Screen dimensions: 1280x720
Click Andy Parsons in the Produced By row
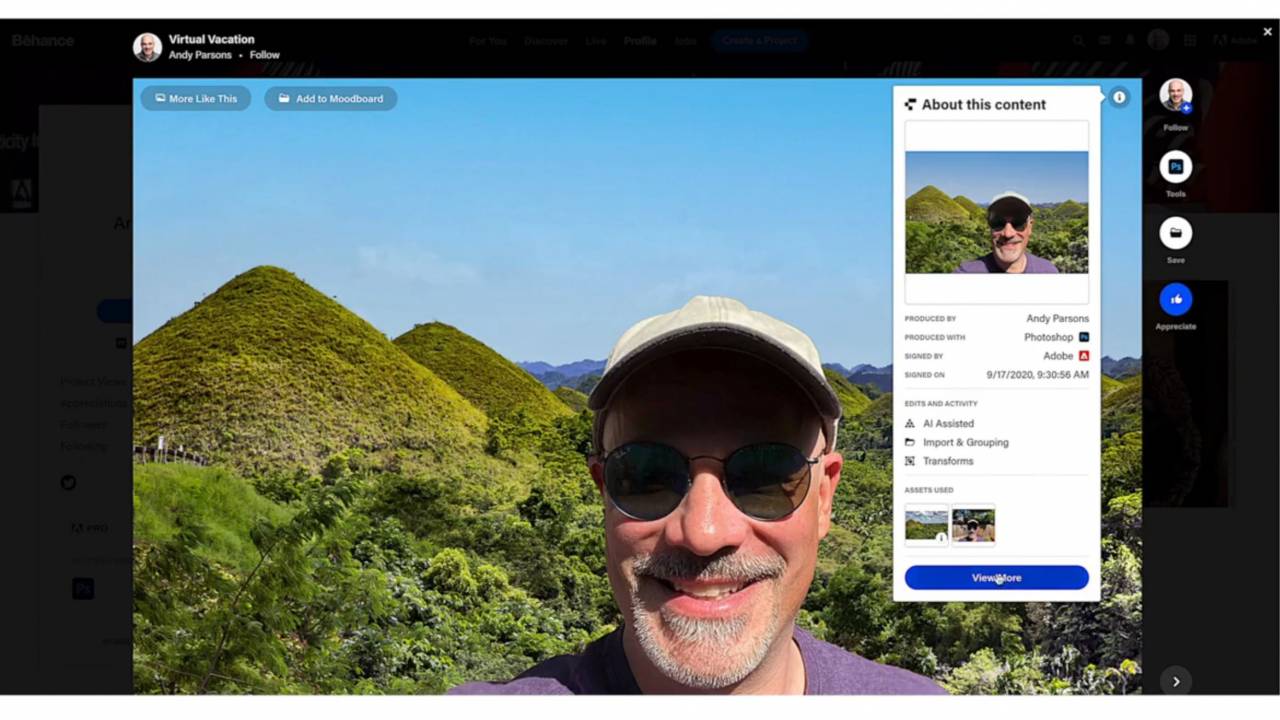pos(1057,318)
